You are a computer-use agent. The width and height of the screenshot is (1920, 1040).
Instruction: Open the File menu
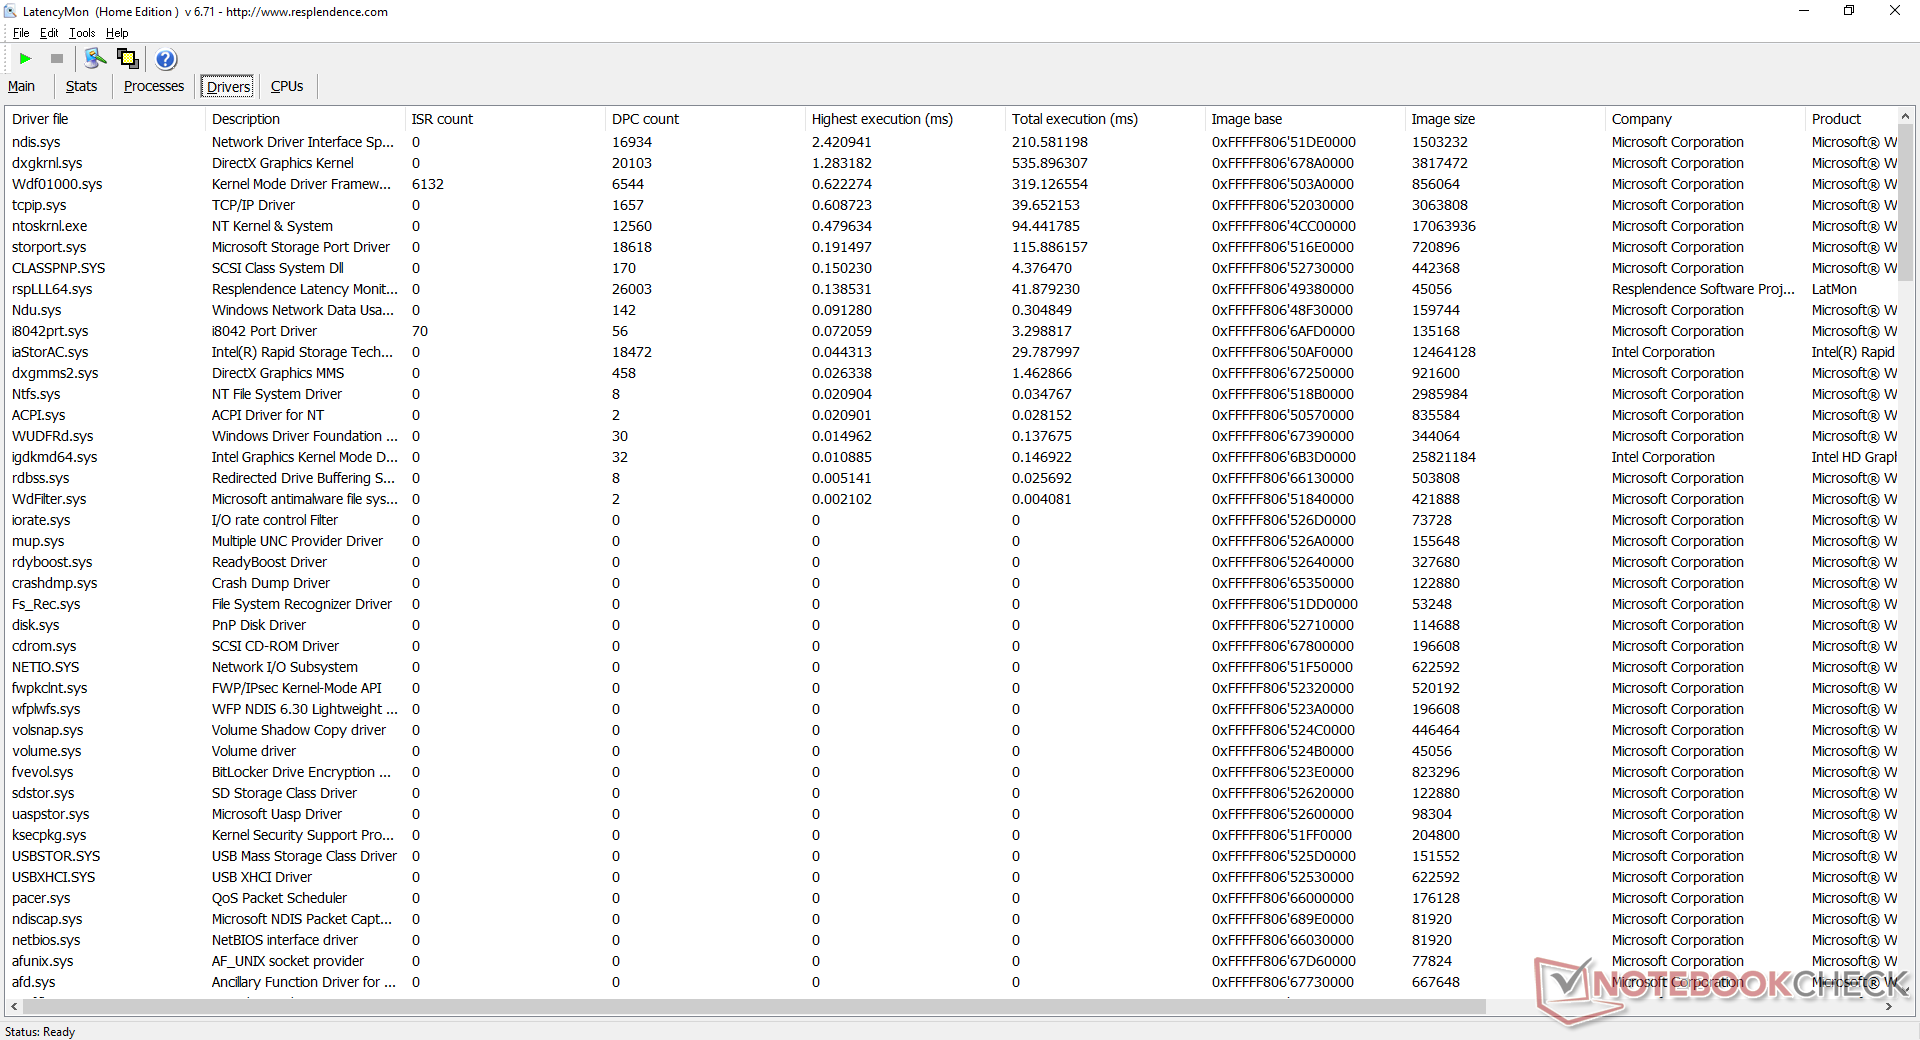coord(21,33)
